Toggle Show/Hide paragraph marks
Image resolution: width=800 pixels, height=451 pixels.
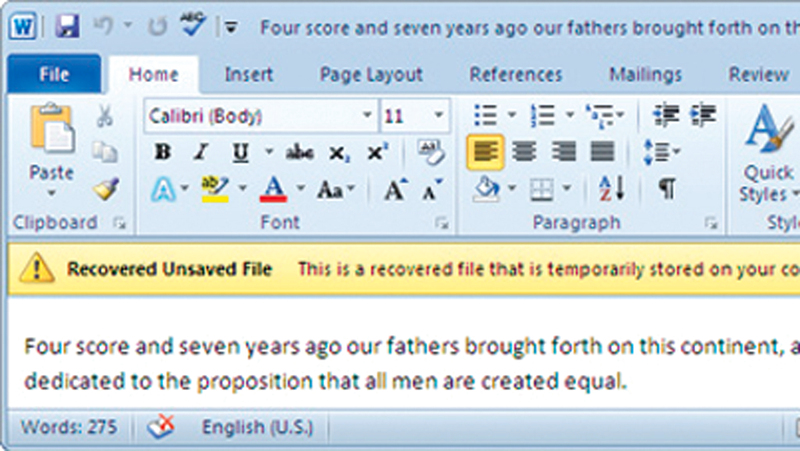coord(666,188)
